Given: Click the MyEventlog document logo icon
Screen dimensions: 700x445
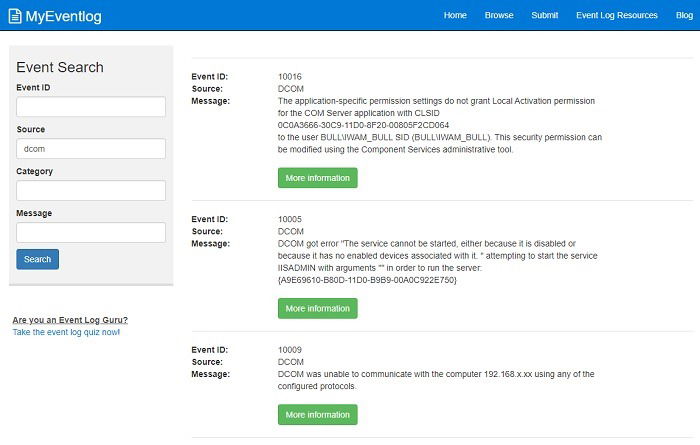Looking at the screenshot, I should pyautogui.click(x=15, y=16).
